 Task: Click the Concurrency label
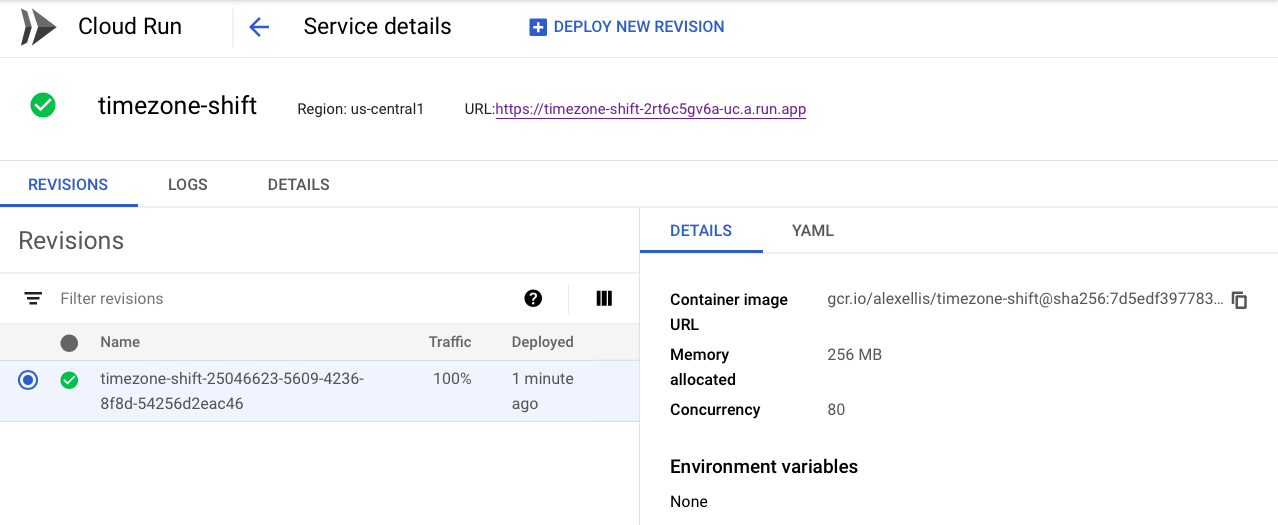coord(715,409)
